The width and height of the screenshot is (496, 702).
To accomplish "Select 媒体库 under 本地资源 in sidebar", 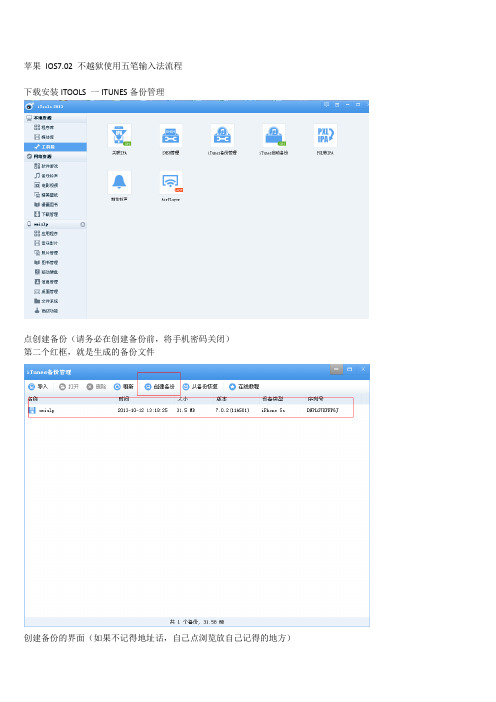I will click(x=44, y=137).
